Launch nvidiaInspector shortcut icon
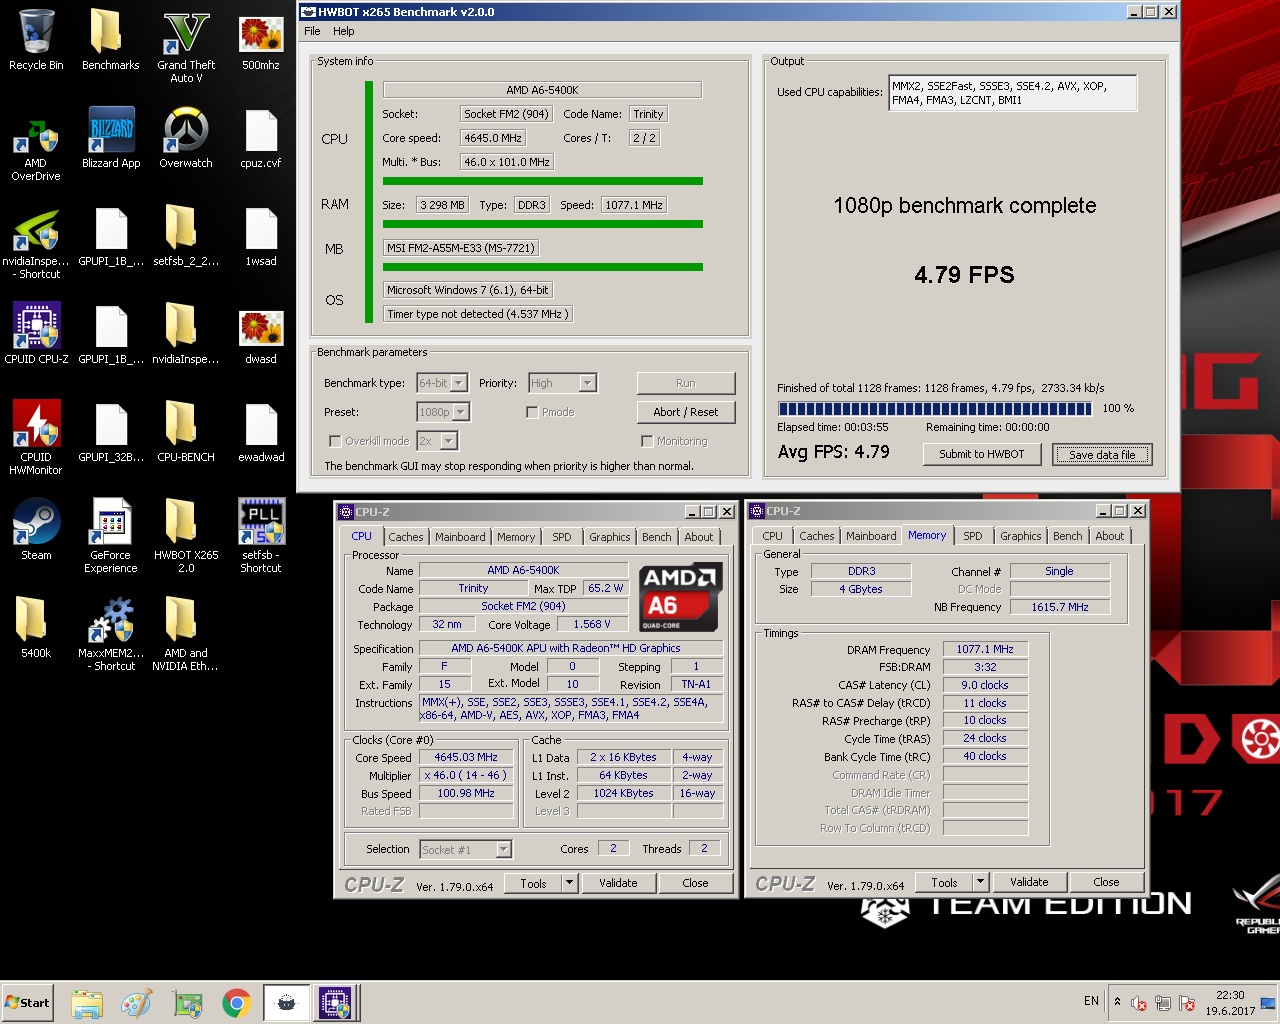Viewport: 1280px width, 1024px height. (36, 243)
